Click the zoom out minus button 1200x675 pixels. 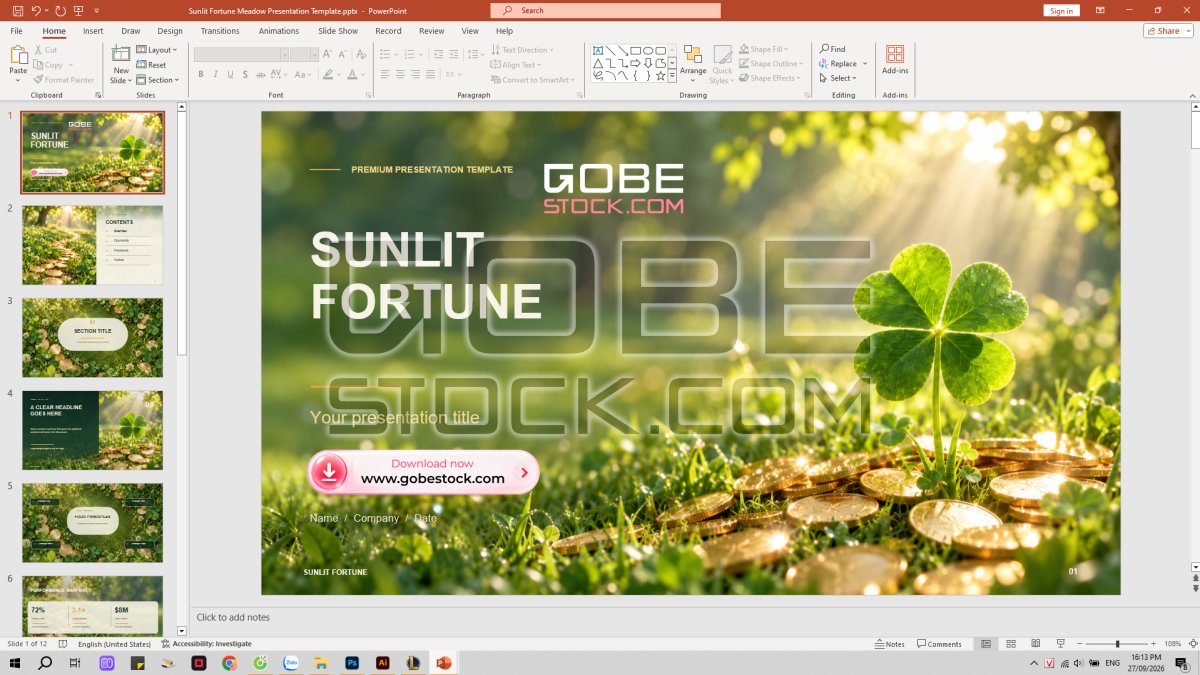click(1079, 644)
